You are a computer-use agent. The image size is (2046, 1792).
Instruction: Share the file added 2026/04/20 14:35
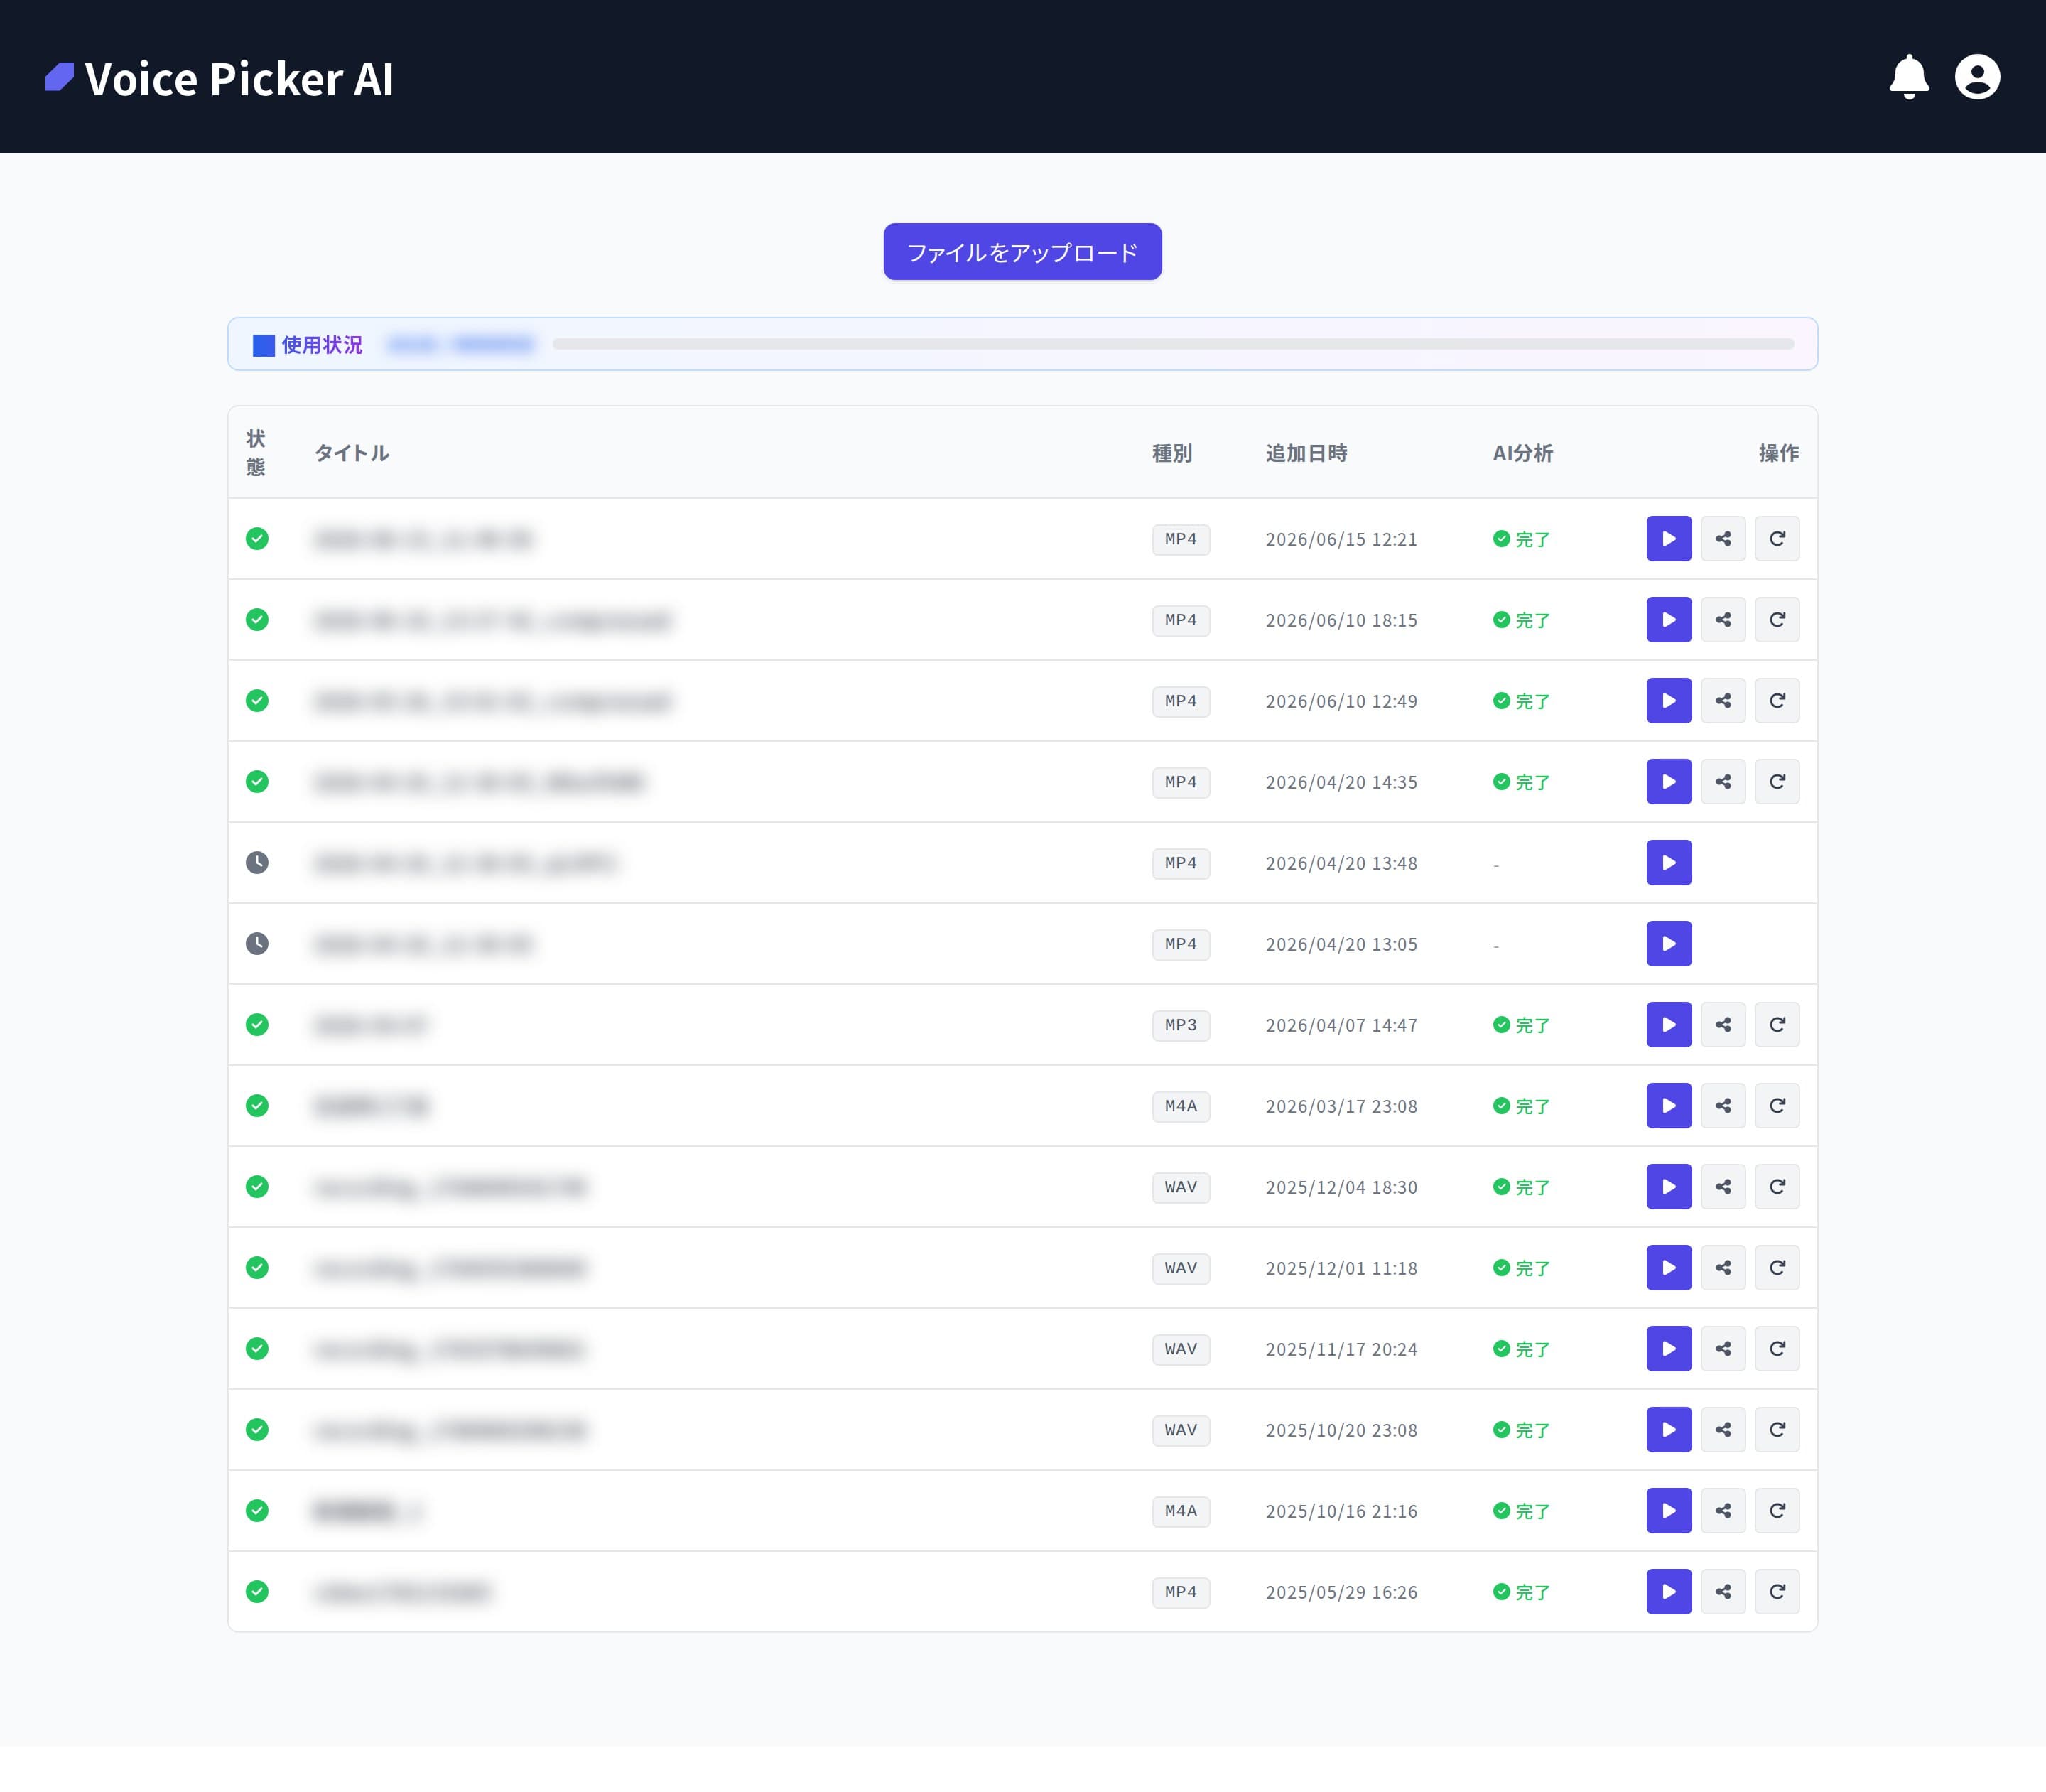point(1723,782)
